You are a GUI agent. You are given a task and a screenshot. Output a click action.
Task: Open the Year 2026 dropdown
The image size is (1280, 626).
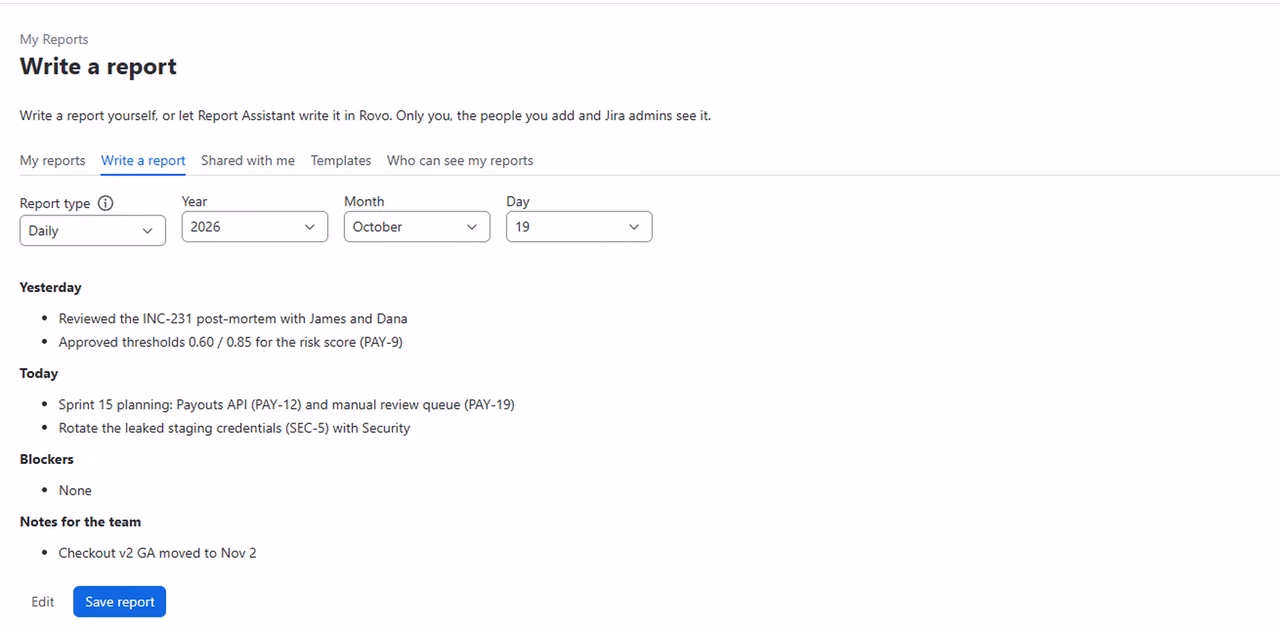pos(255,227)
